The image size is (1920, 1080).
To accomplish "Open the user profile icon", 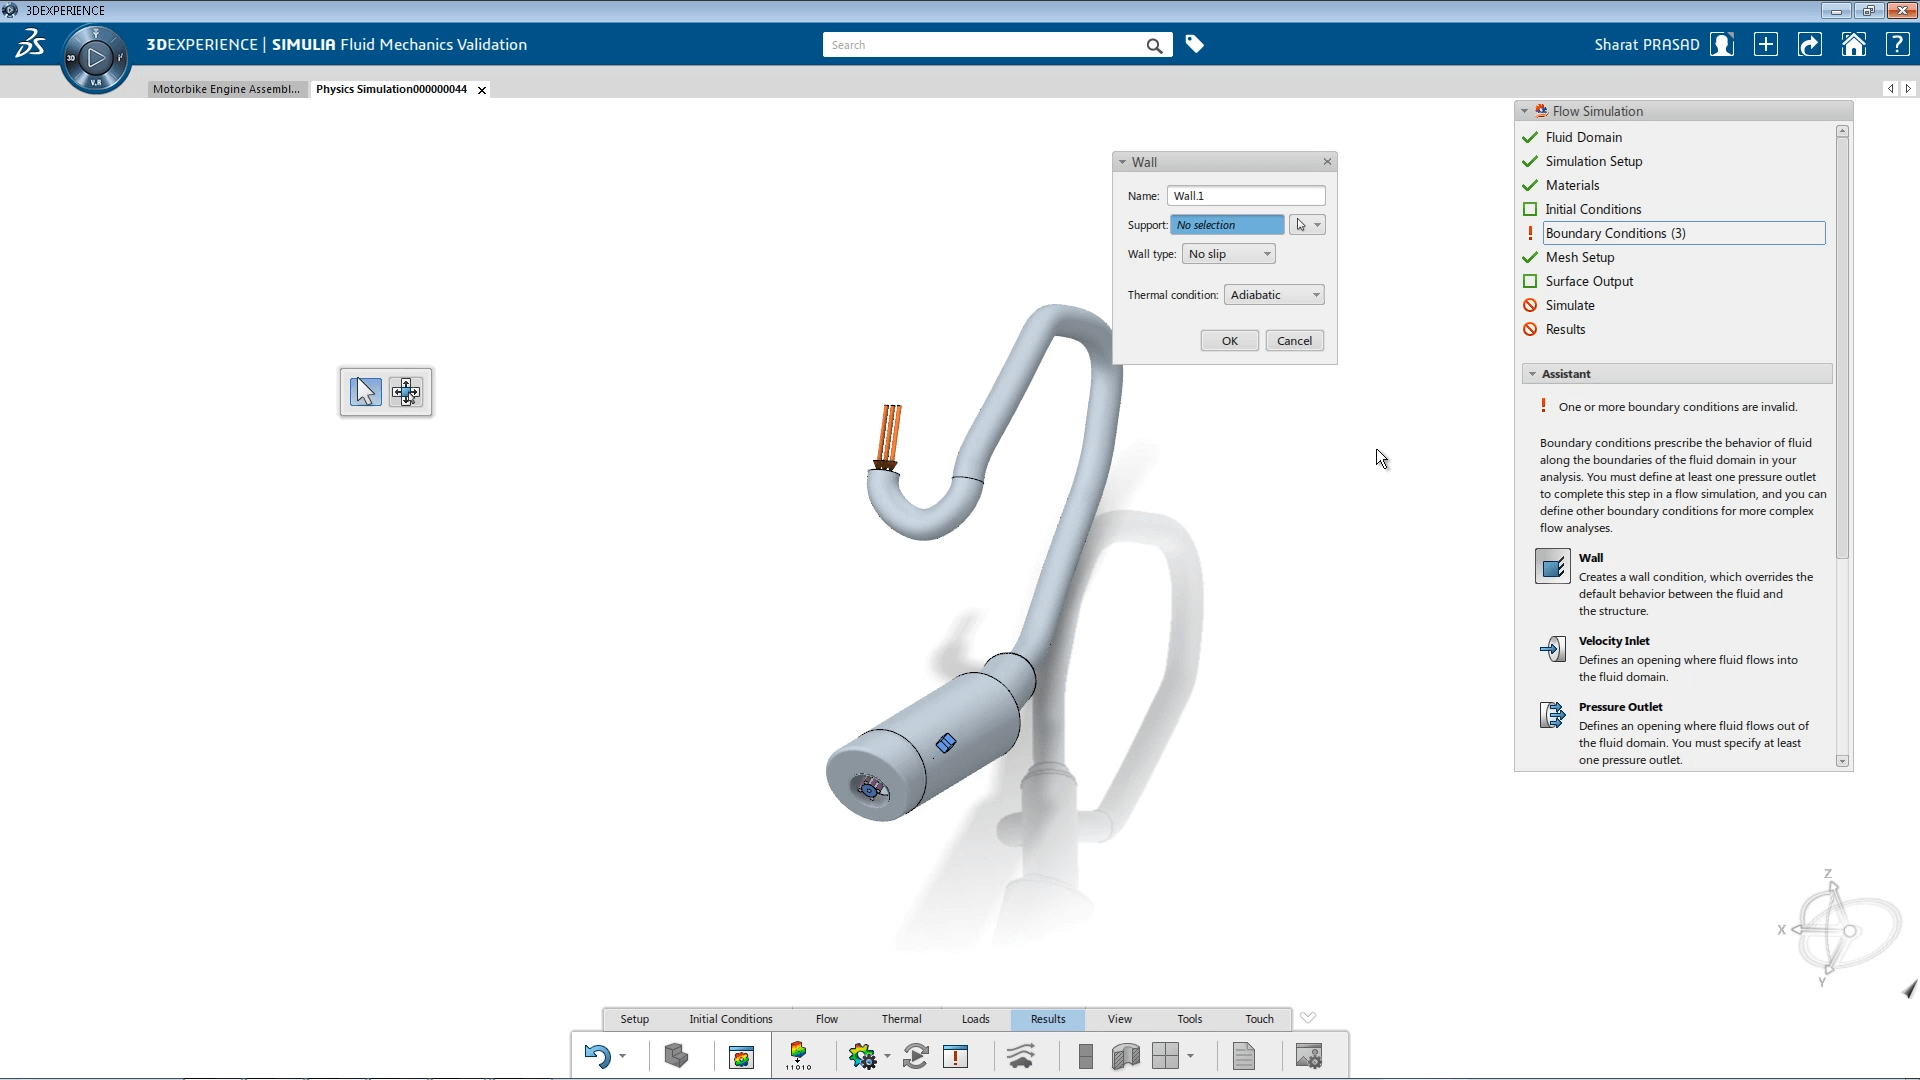I will pyautogui.click(x=1722, y=45).
